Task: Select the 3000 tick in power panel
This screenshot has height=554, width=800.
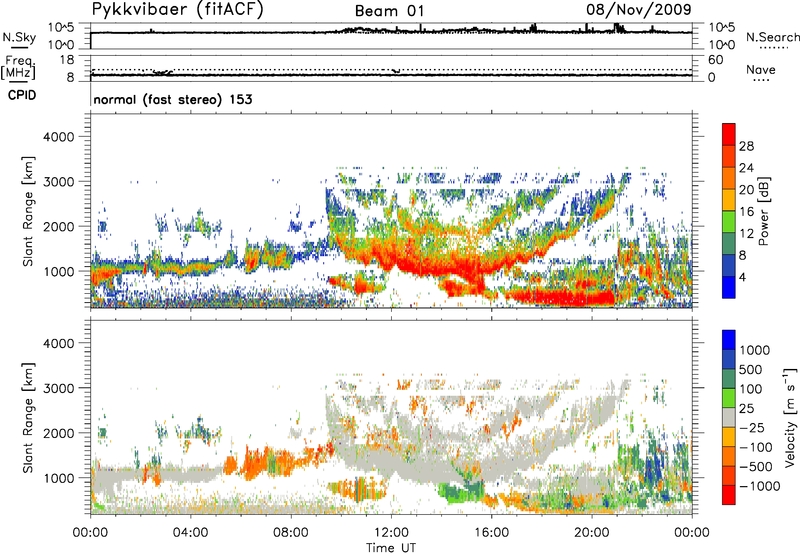Action: pyautogui.click(x=58, y=182)
